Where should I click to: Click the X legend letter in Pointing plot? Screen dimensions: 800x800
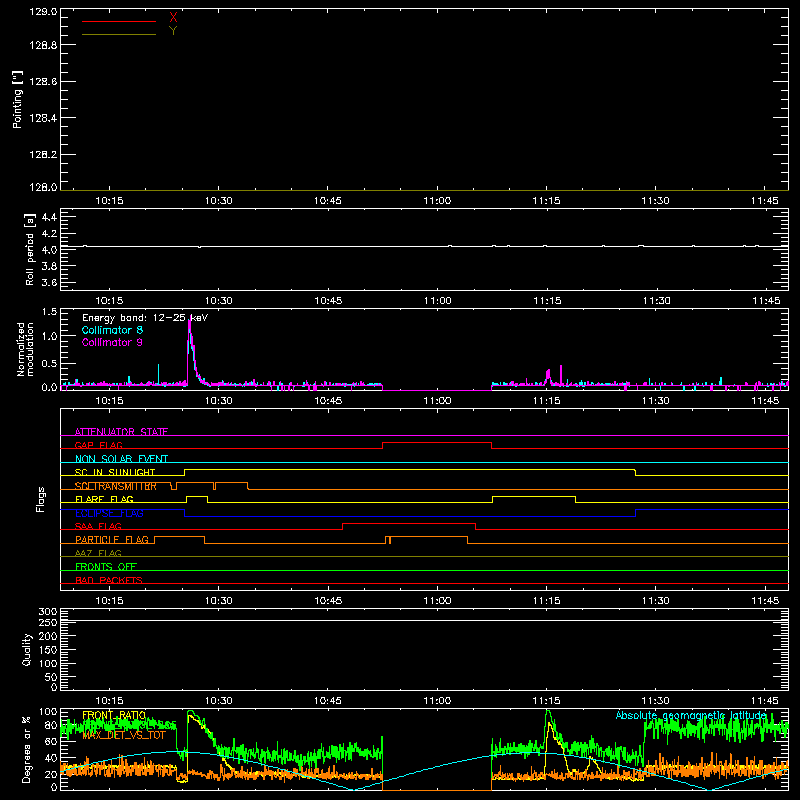pos(173,18)
